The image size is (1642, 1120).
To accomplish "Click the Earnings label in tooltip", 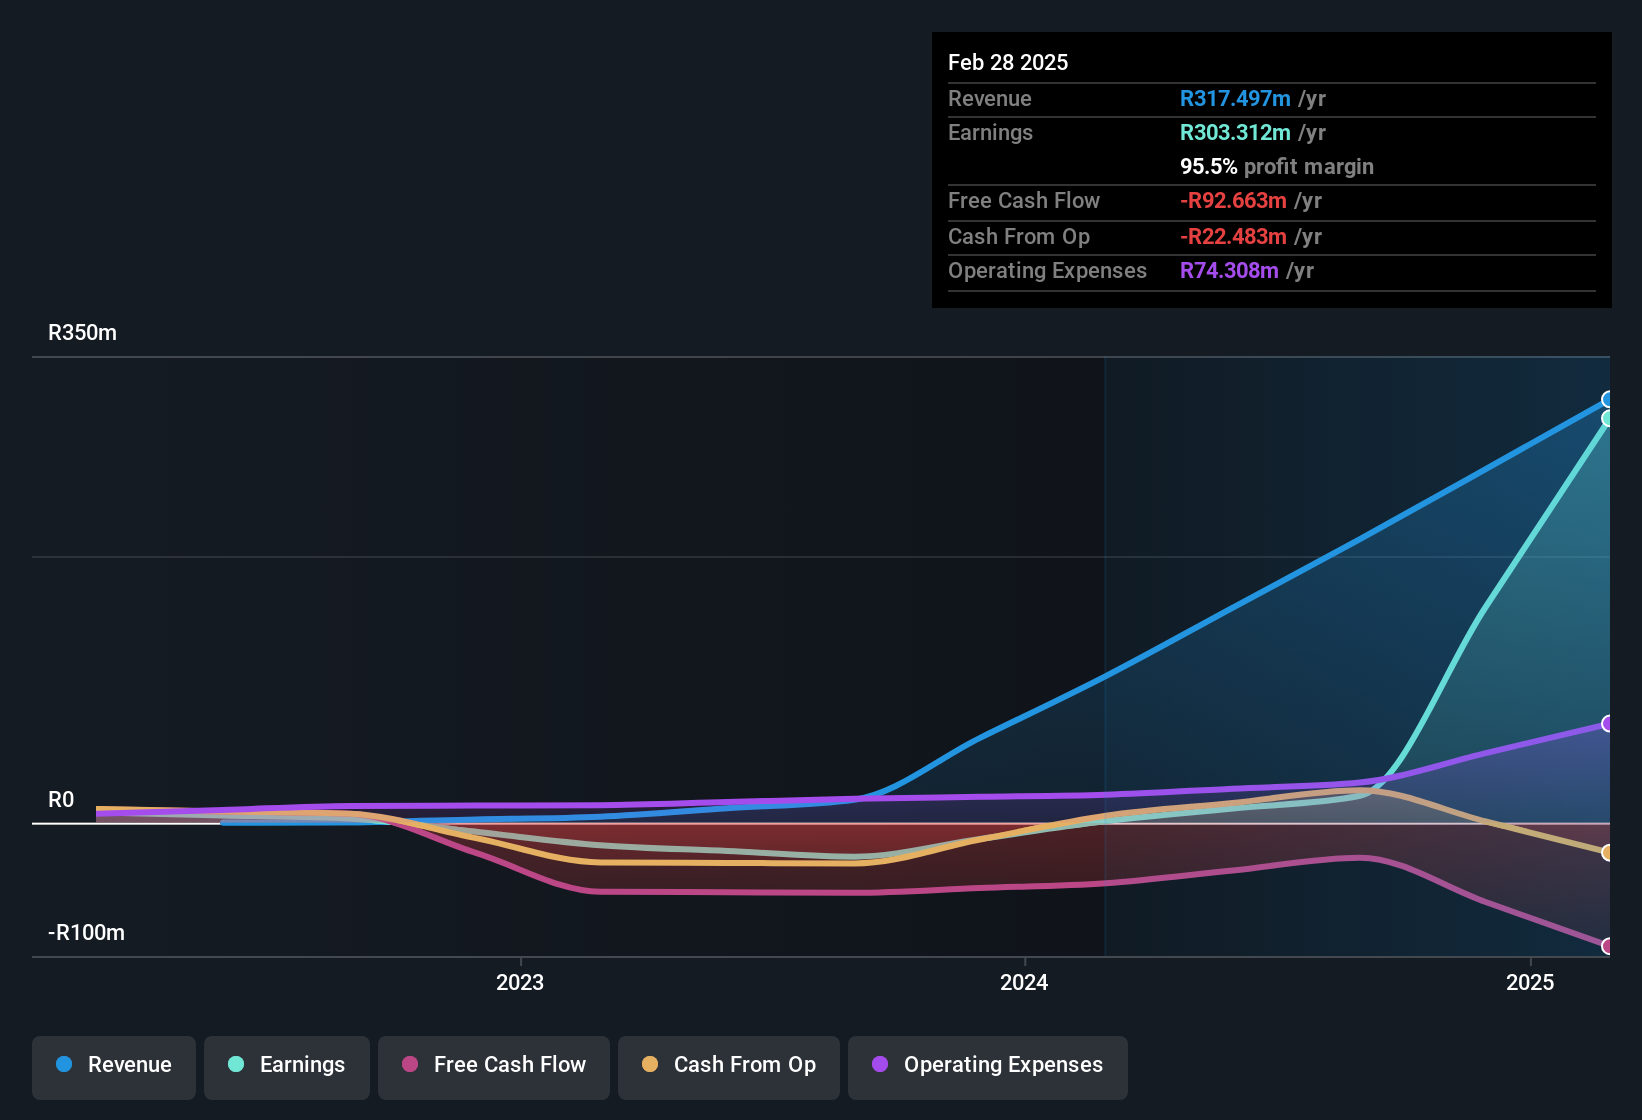I will point(990,133).
